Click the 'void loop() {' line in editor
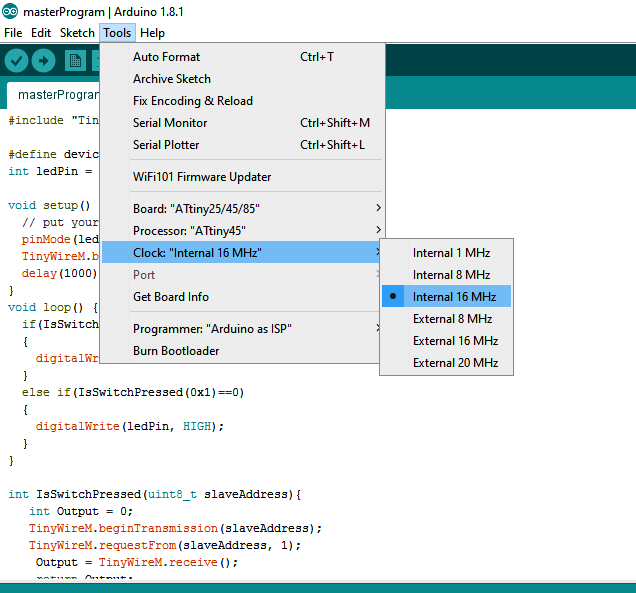Screen dimensions: 636x593 (x=53, y=307)
